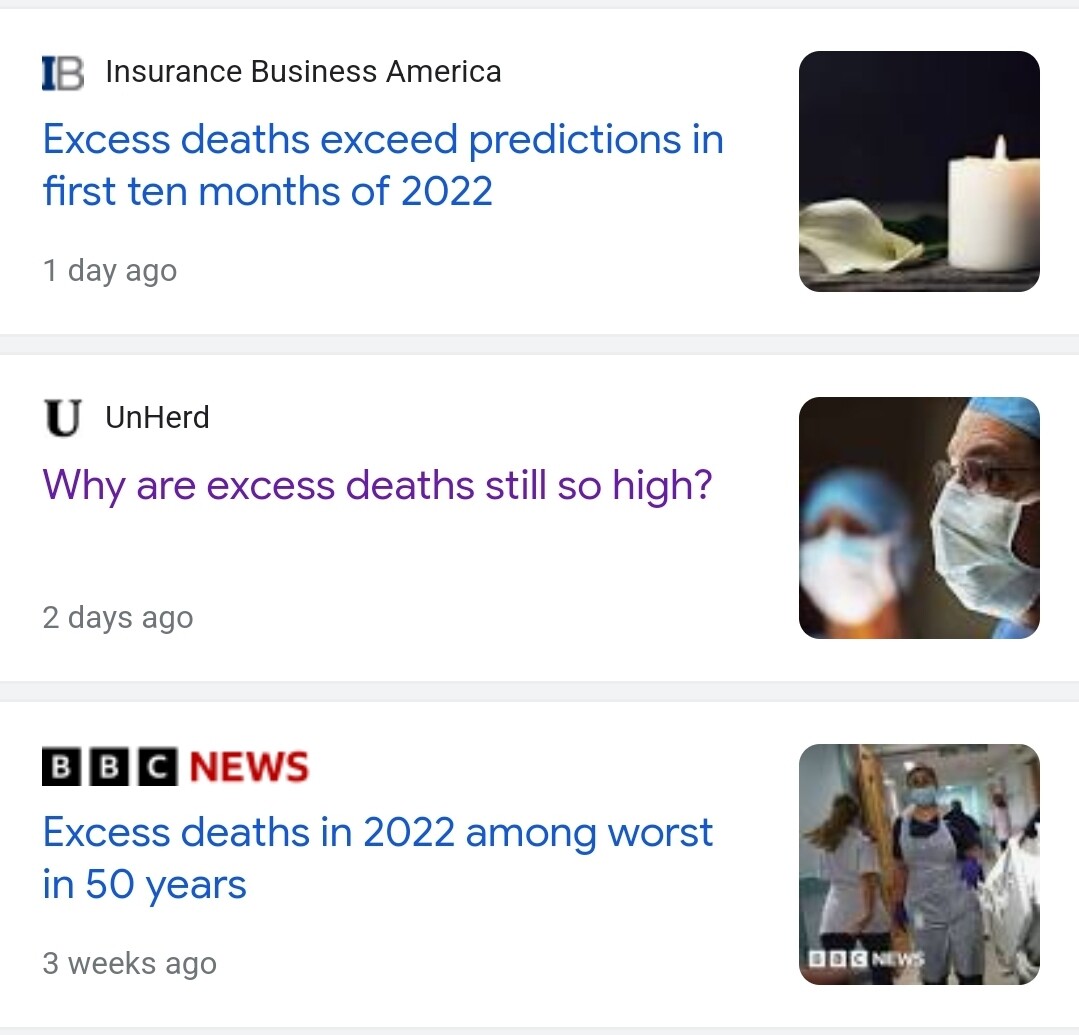1079x1035 pixels.
Task: Tap the BBC News watermark on the hospital photo
Action: tap(867, 959)
